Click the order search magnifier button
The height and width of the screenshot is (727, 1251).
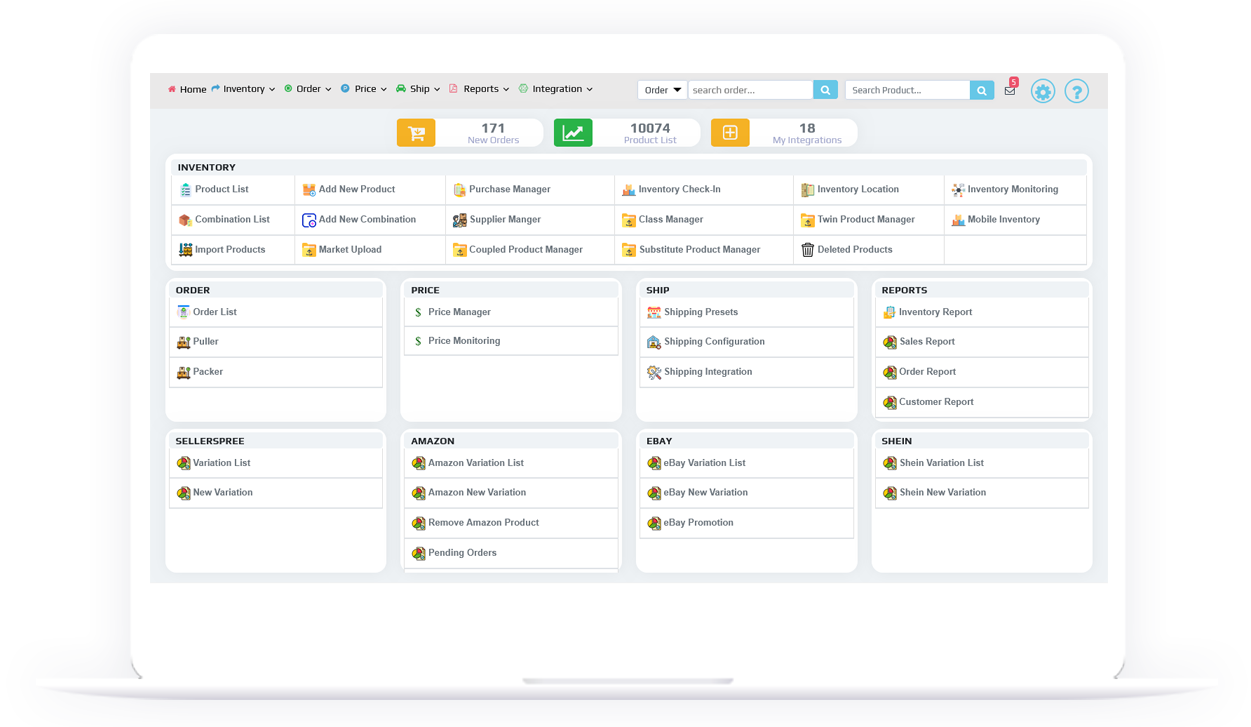point(825,90)
